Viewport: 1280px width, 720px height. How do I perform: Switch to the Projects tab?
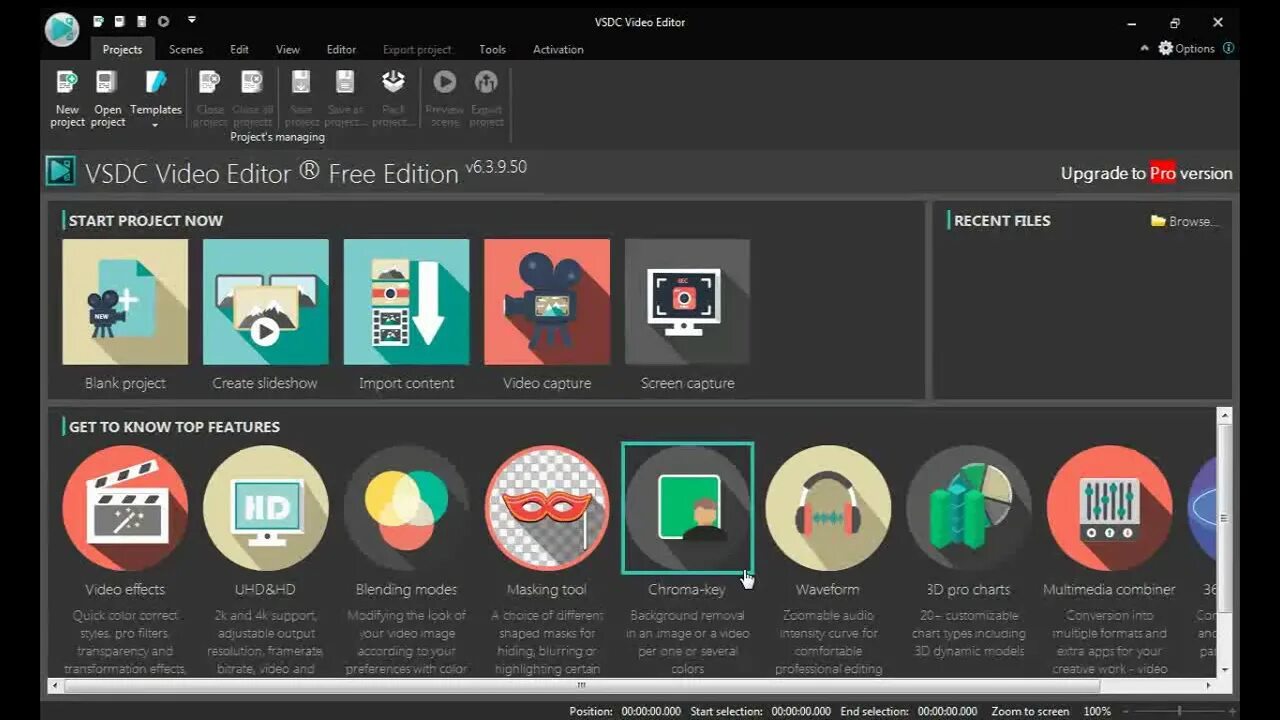(x=122, y=49)
